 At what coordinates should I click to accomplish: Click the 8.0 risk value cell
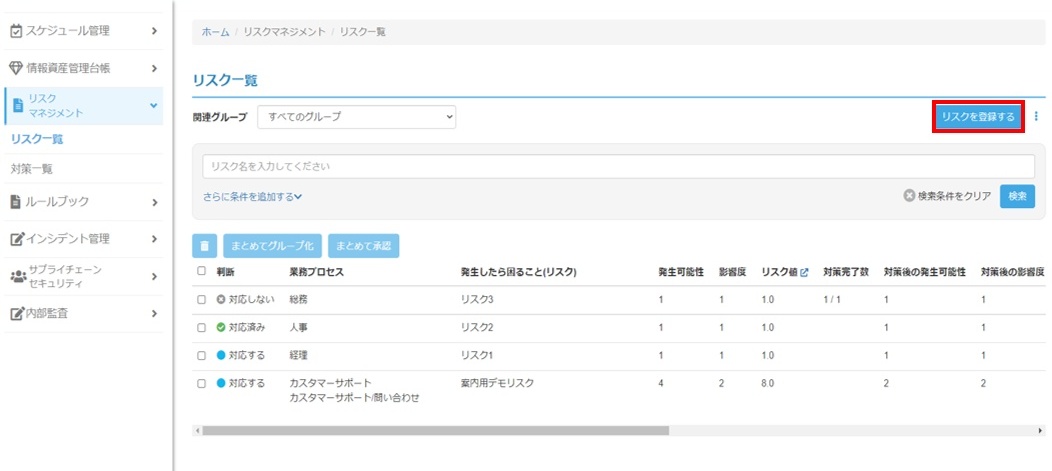[768, 383]
